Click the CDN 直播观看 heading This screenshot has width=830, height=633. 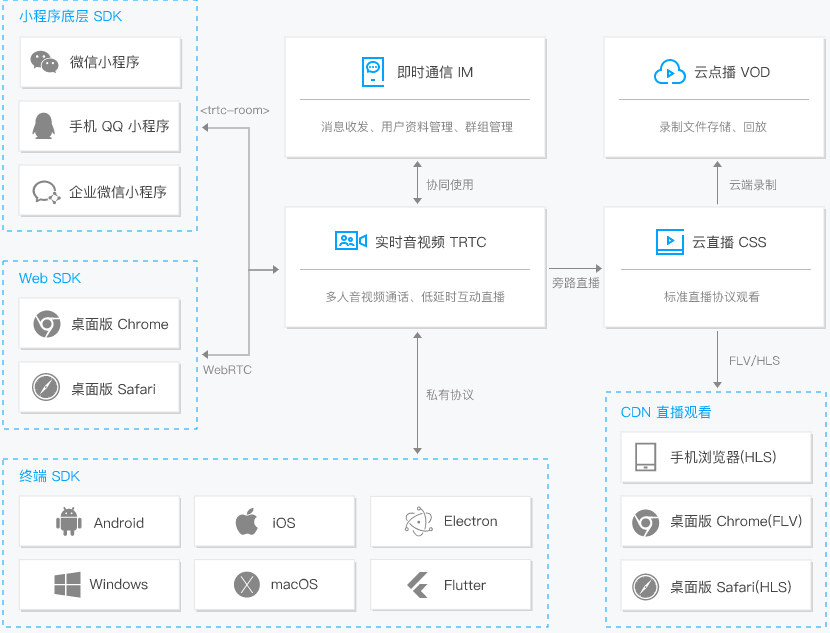click(666, 412)
